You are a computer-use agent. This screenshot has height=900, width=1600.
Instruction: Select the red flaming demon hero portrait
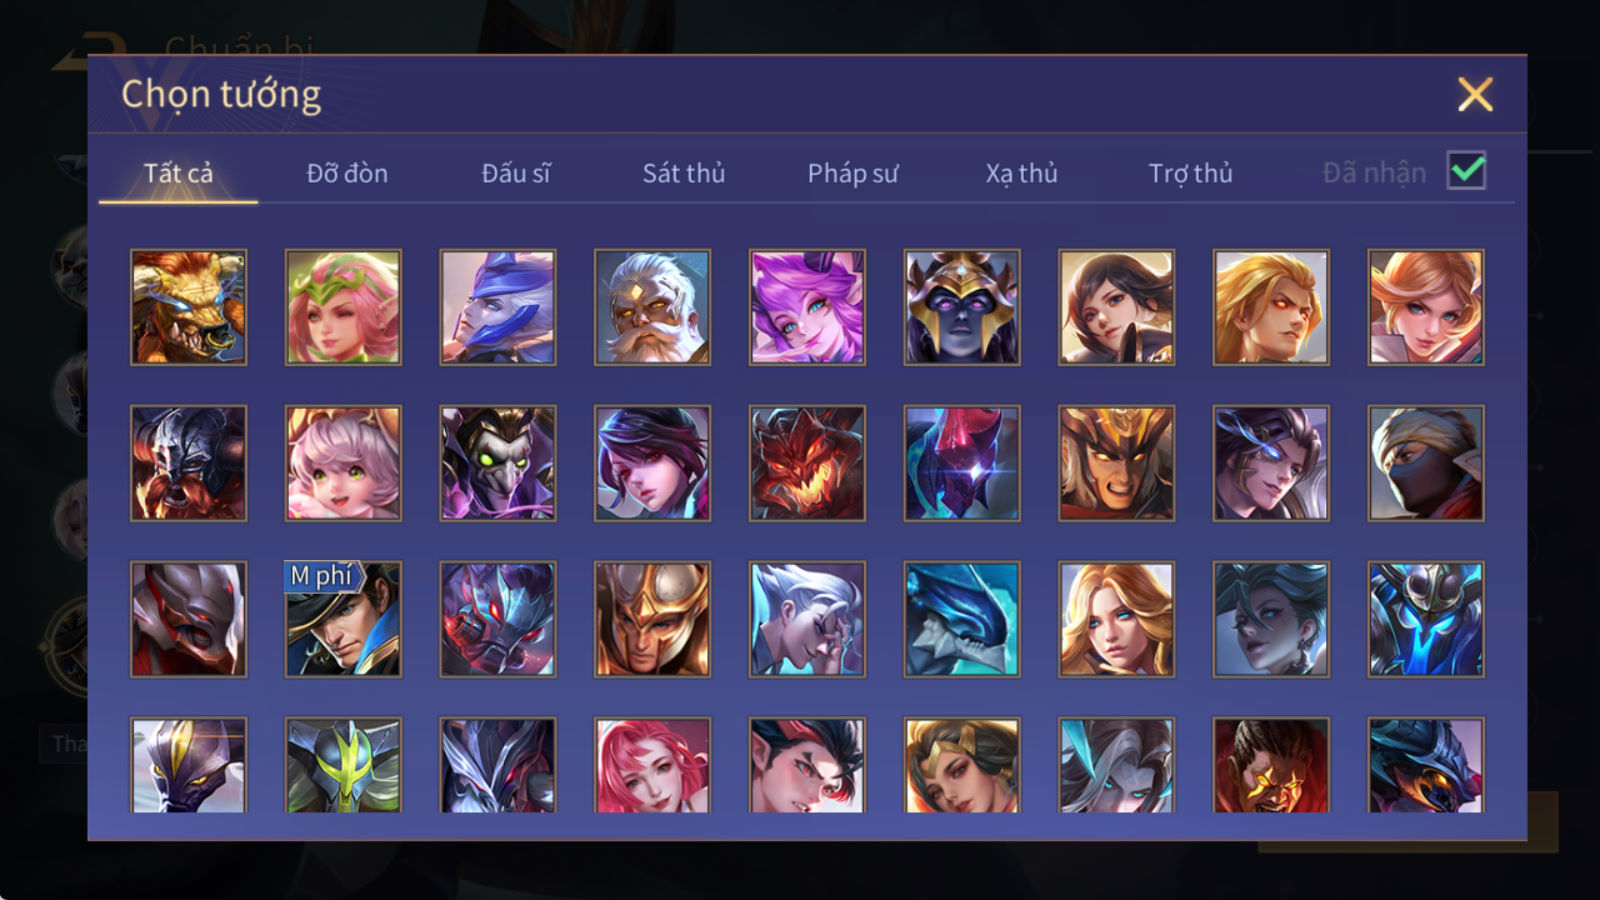[807, 463]
